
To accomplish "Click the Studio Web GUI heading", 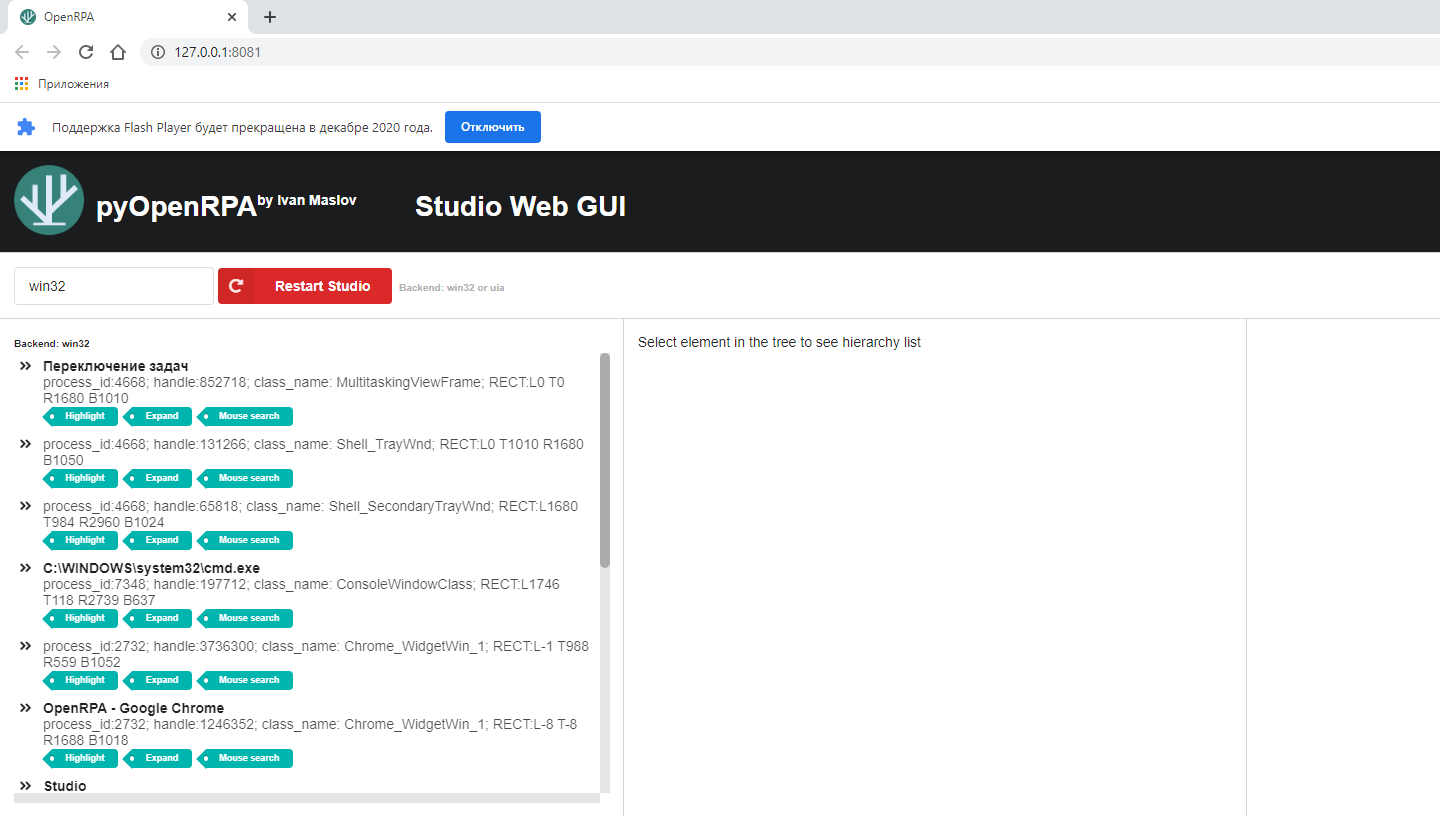I will pyautogui.click(x=520, y=206).
